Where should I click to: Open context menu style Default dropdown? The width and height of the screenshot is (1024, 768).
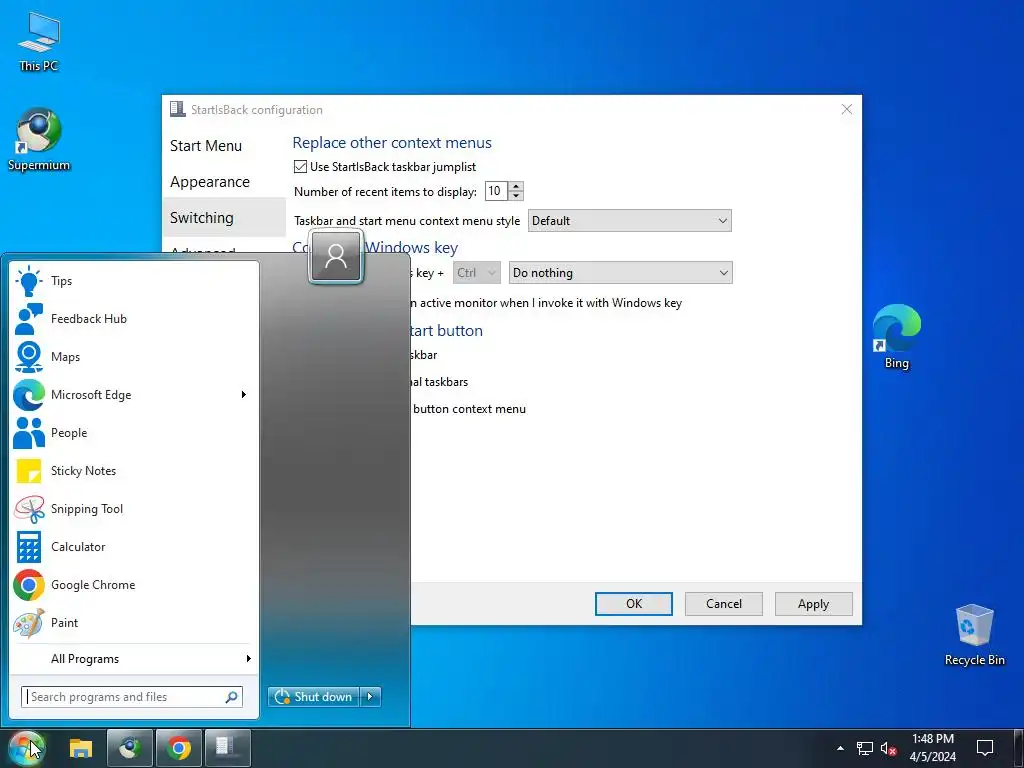click(630, 221)
